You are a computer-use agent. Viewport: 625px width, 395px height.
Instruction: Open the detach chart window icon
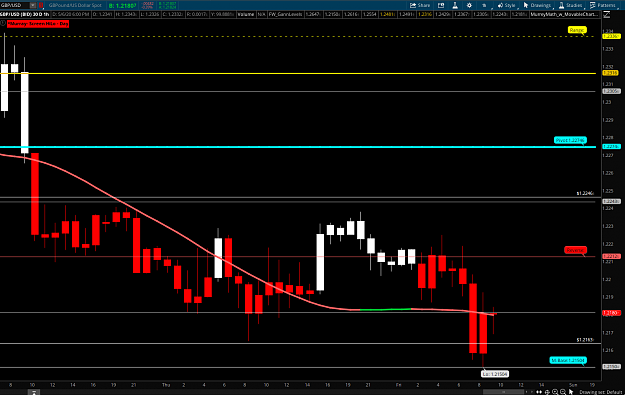pyautogui.click(x=441, y=5)
